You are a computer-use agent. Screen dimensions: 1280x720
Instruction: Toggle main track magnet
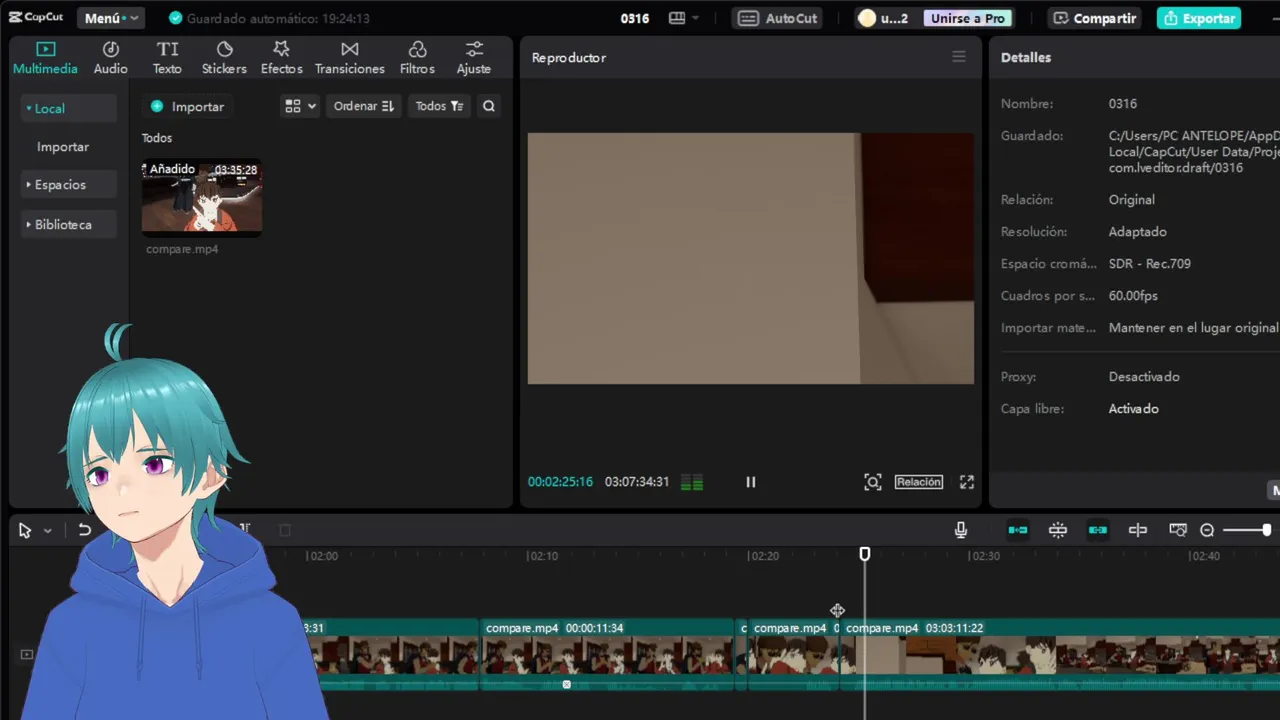coord(1018,530)
